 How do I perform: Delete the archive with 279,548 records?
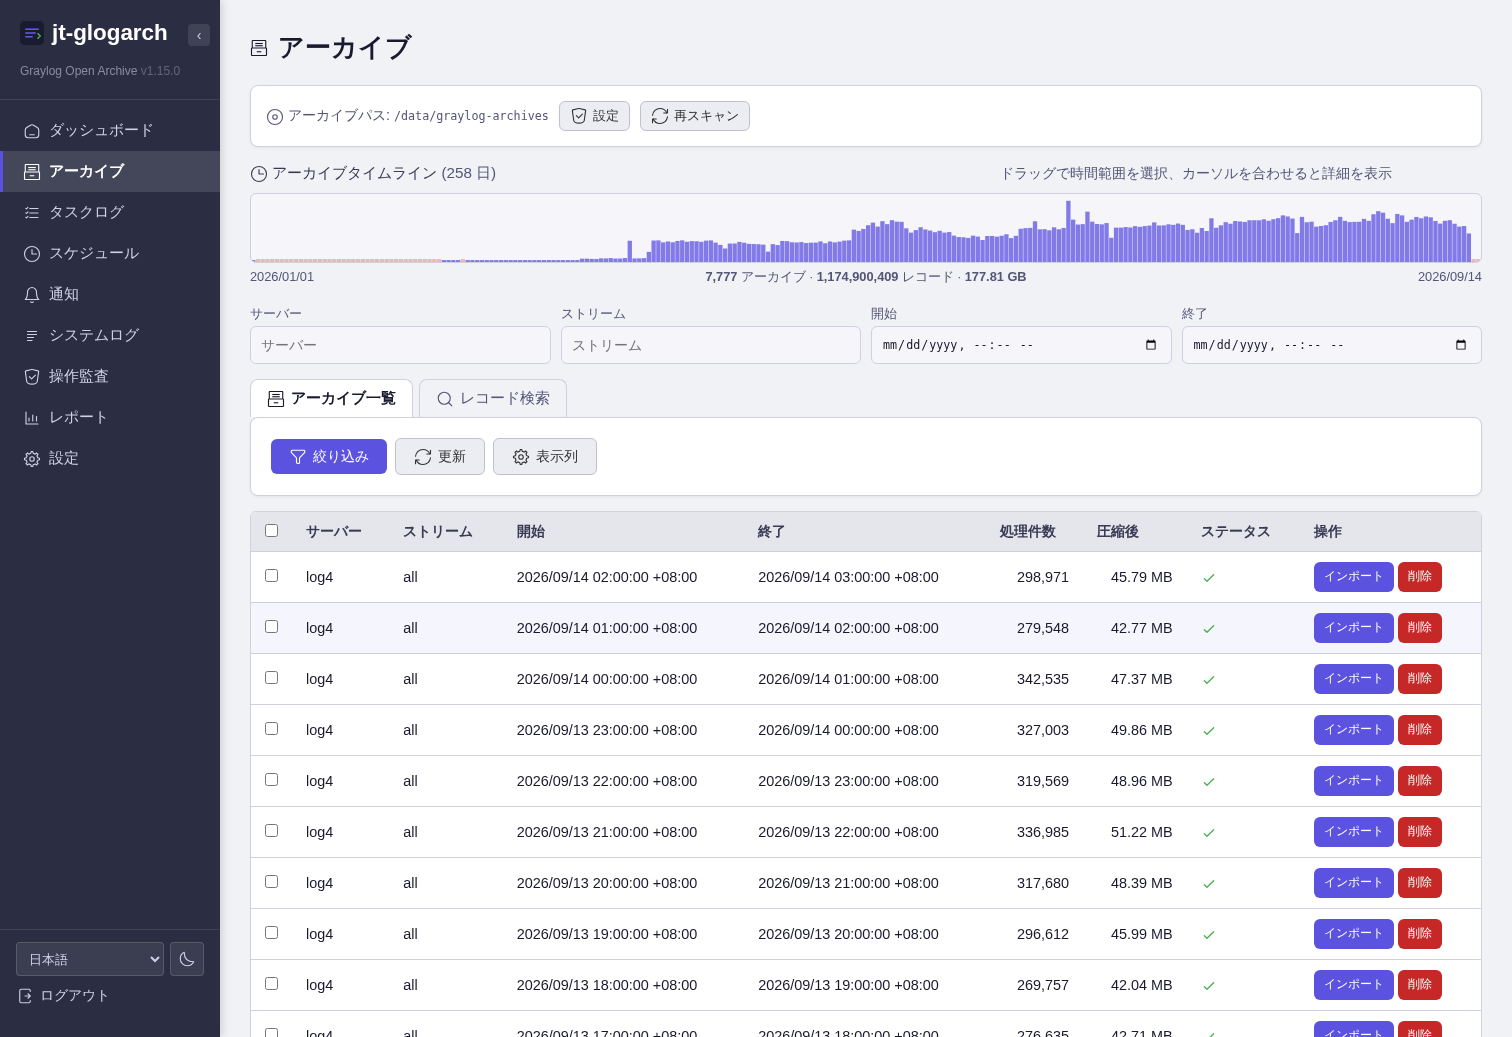point(1420,628)
